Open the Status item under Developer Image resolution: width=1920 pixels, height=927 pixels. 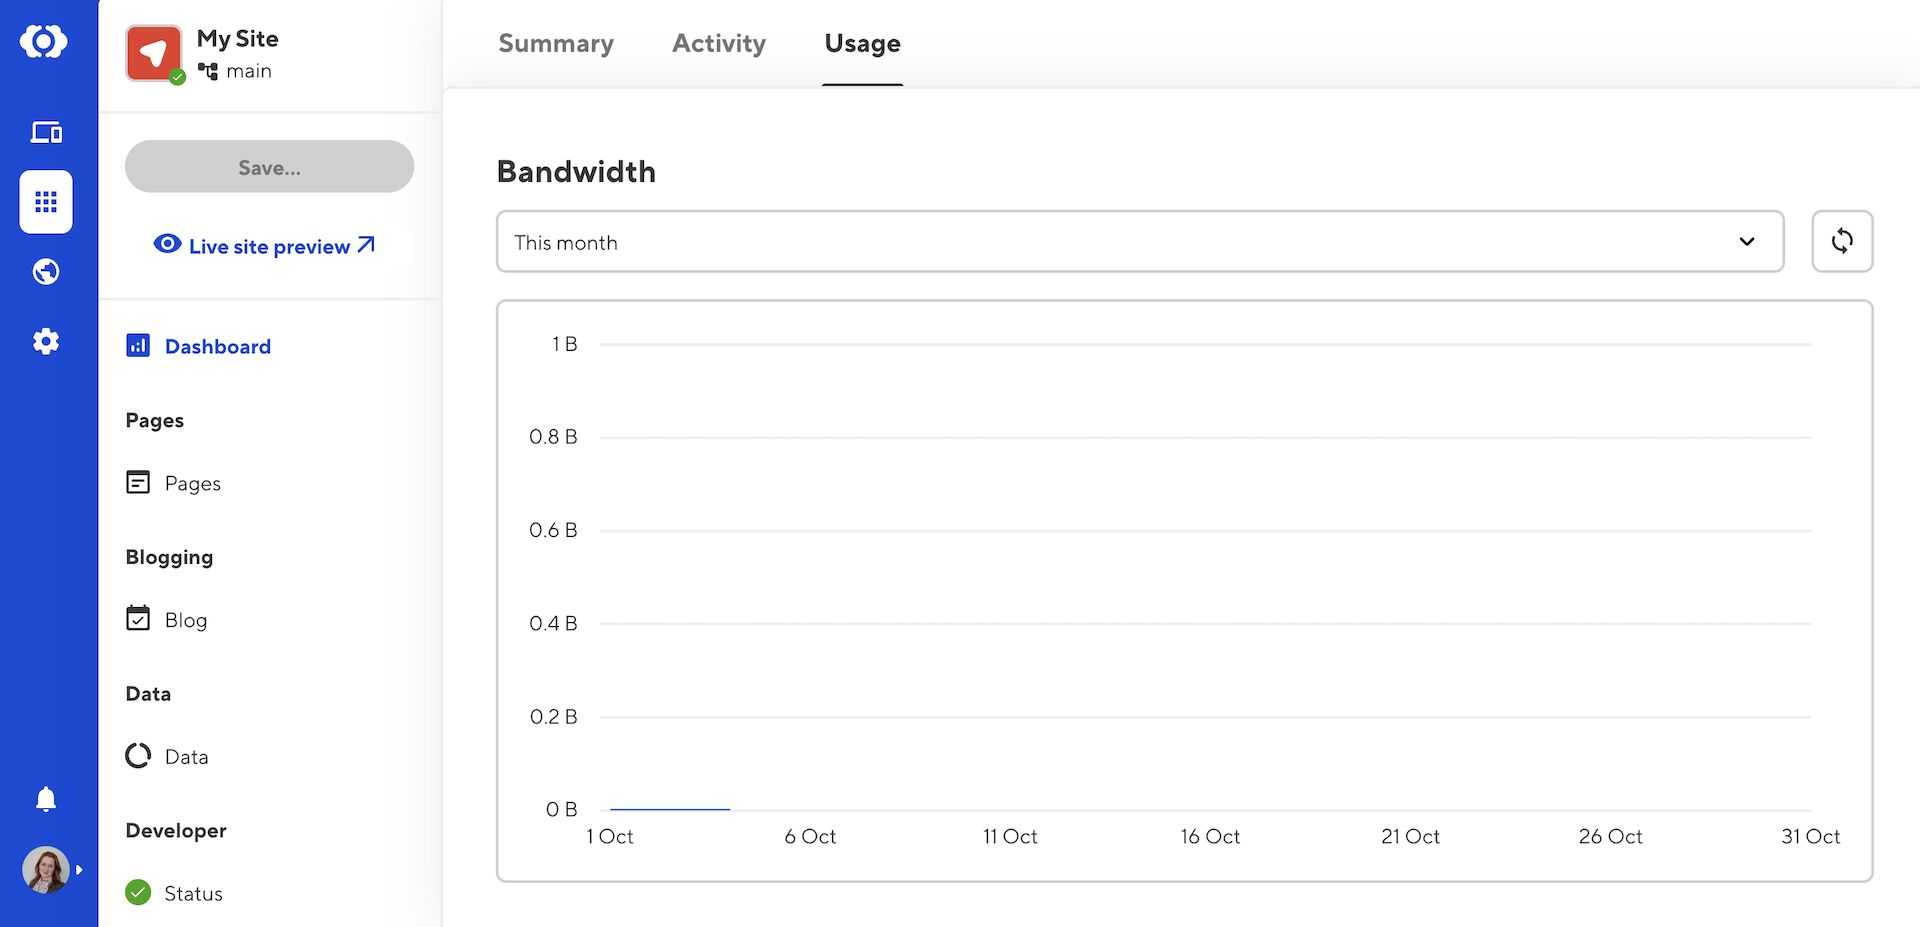tap(193, 893)
